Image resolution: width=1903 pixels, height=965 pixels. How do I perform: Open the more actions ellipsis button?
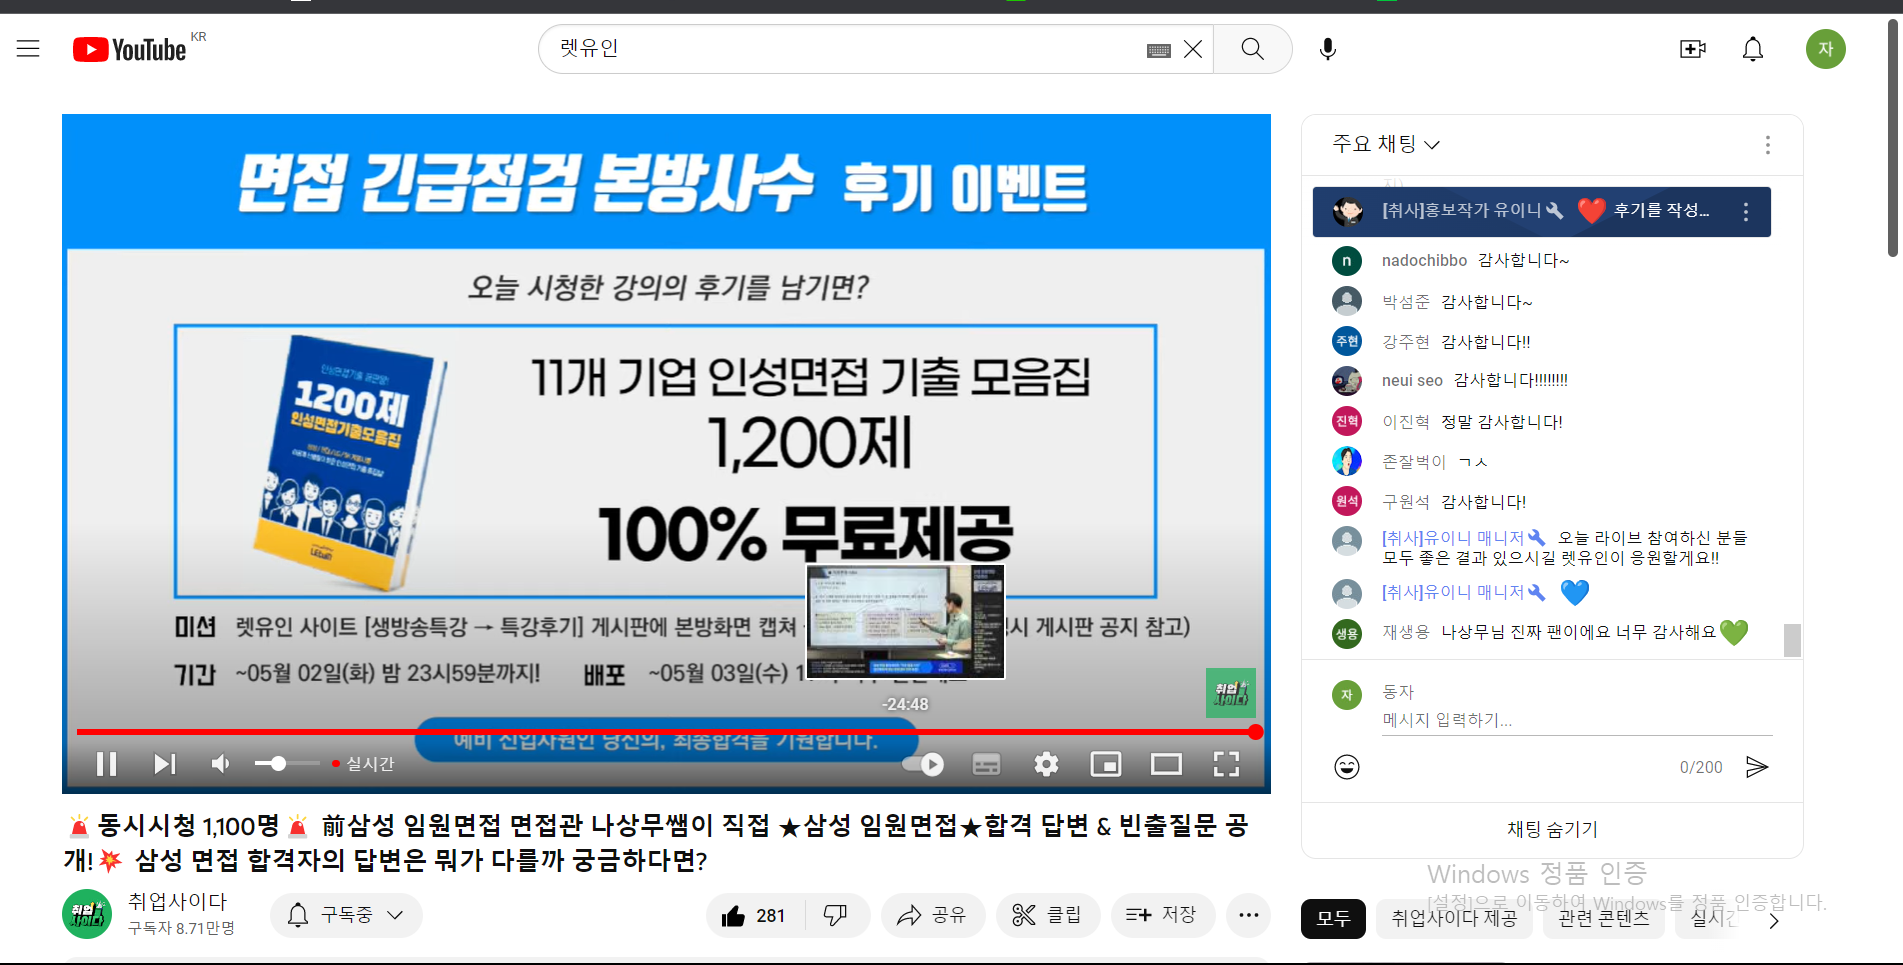(x=1248, y=915)
